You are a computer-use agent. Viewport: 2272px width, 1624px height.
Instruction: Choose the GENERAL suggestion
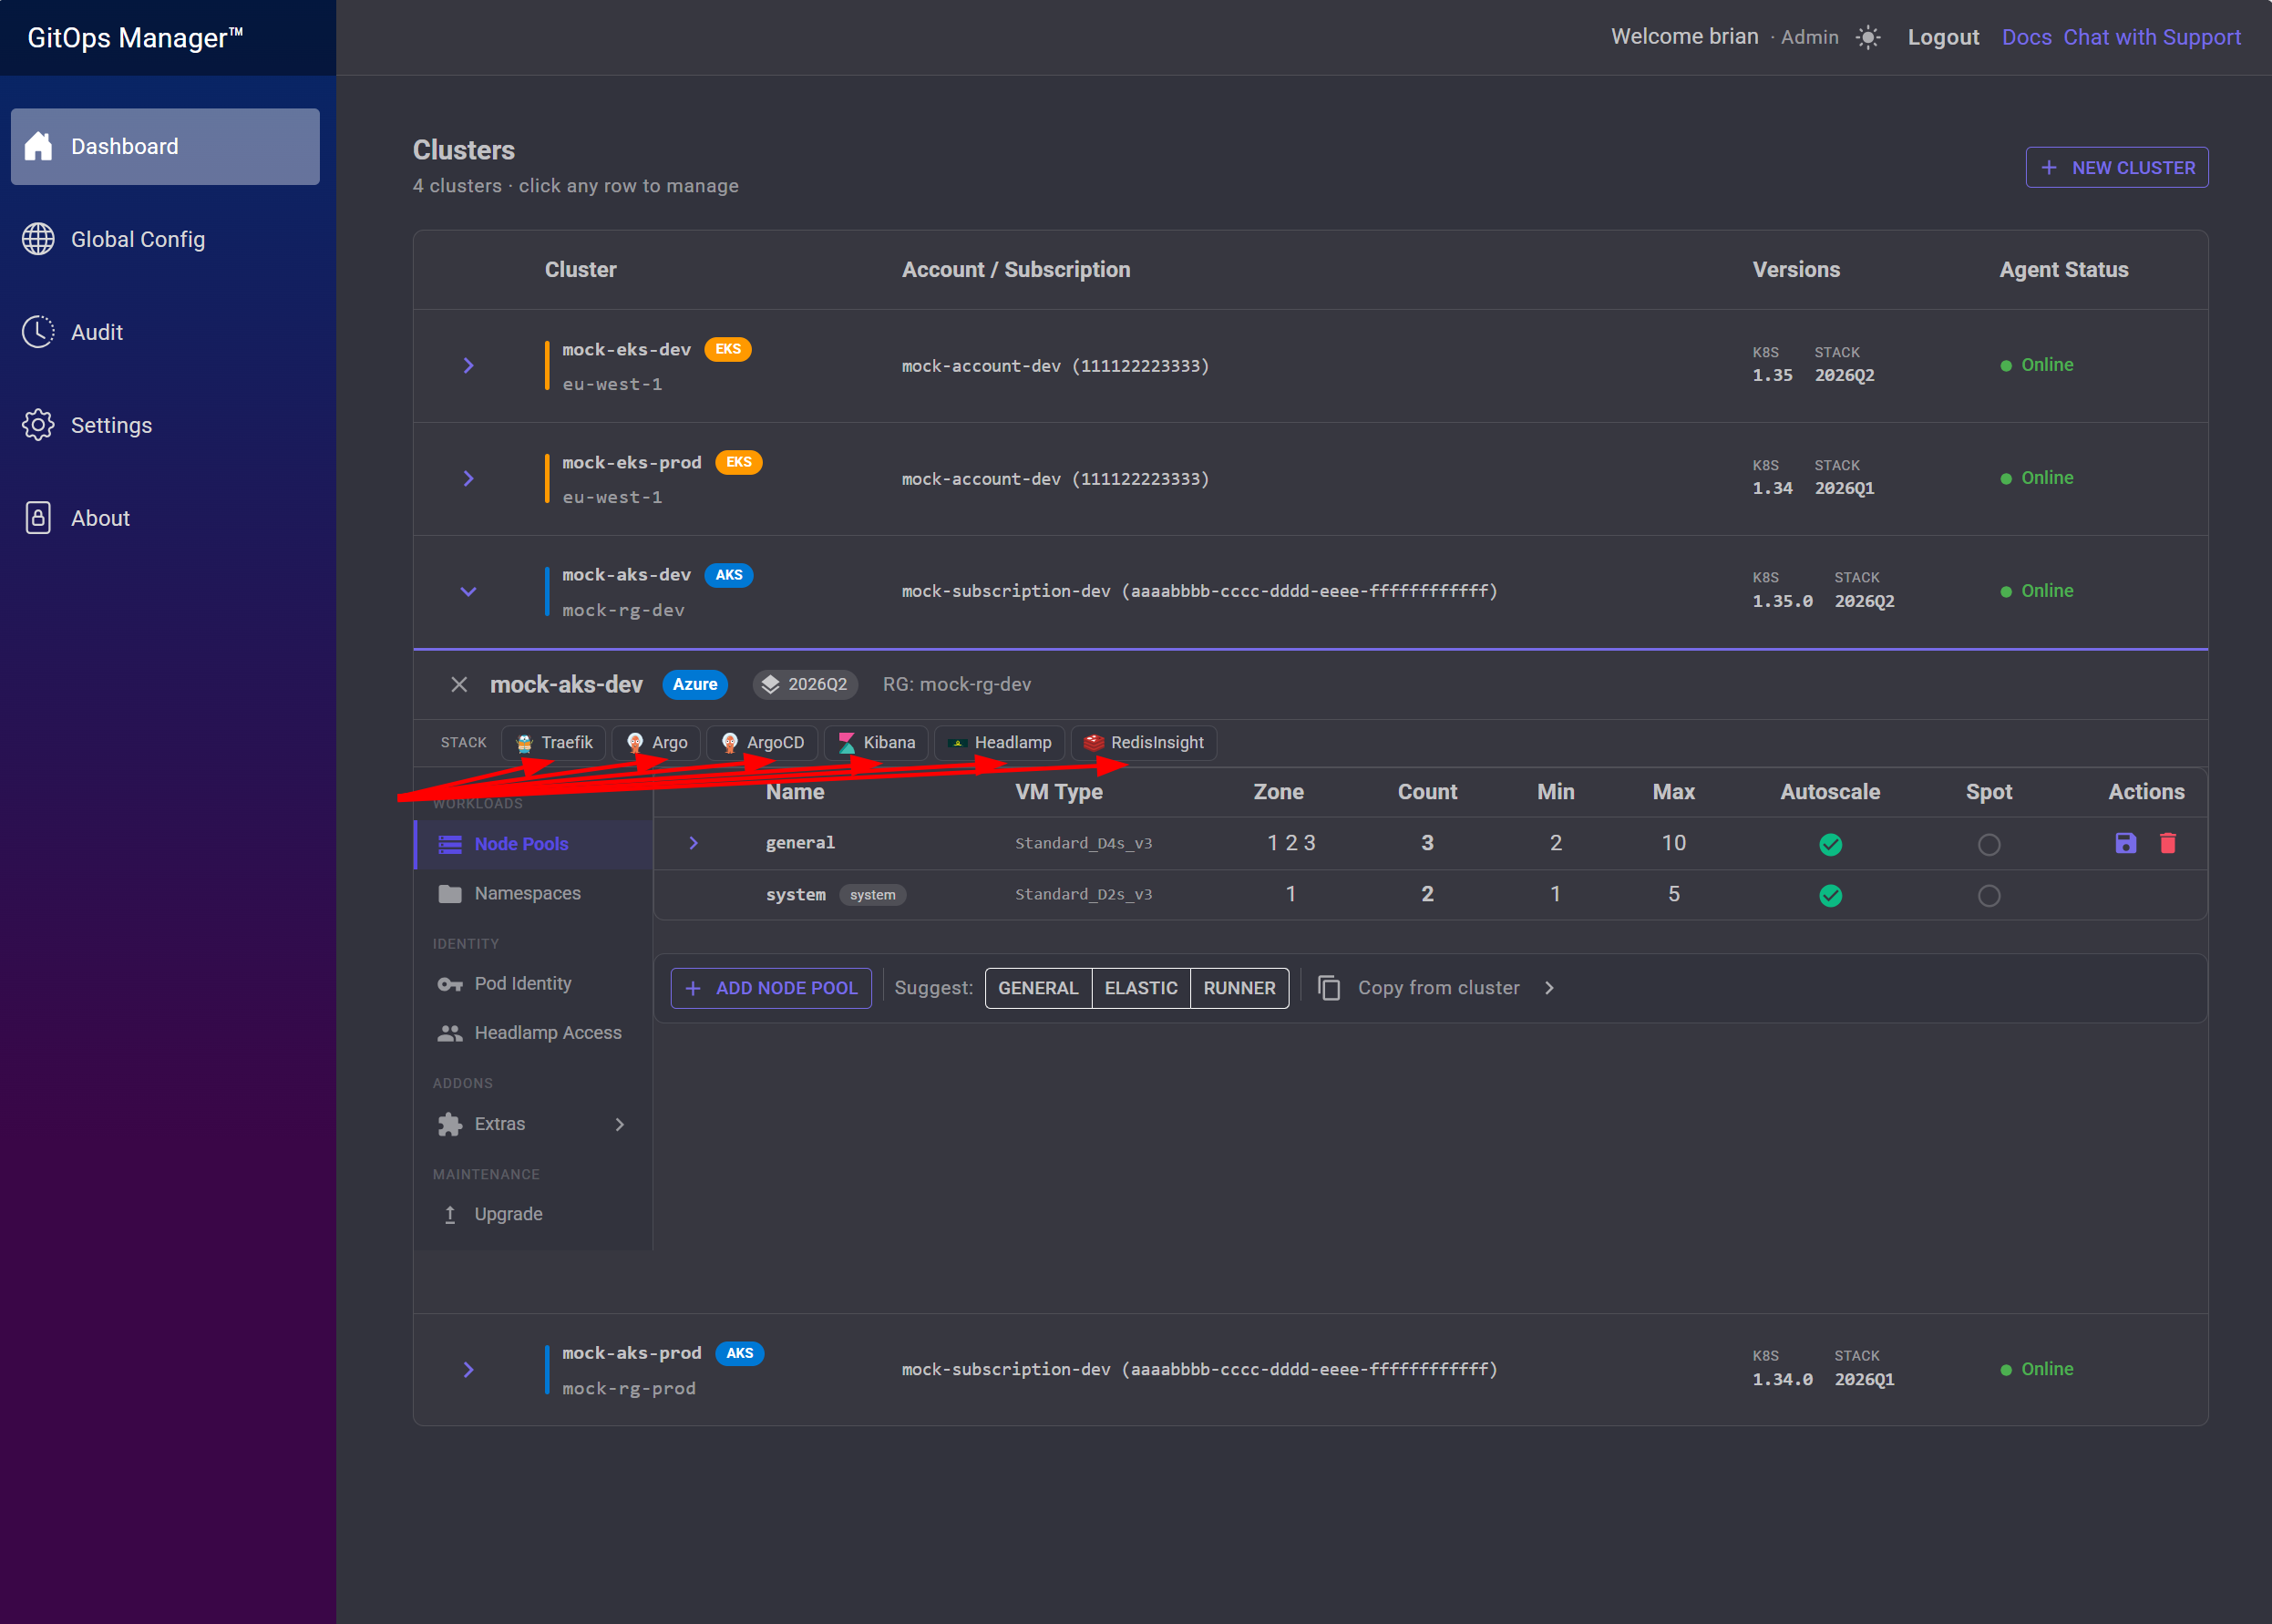(1037, 988)
